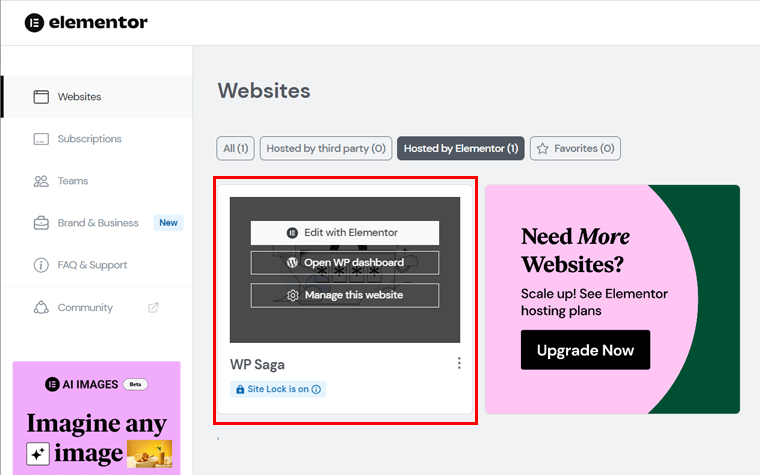Click the Websites page heading

coord(264,91)
